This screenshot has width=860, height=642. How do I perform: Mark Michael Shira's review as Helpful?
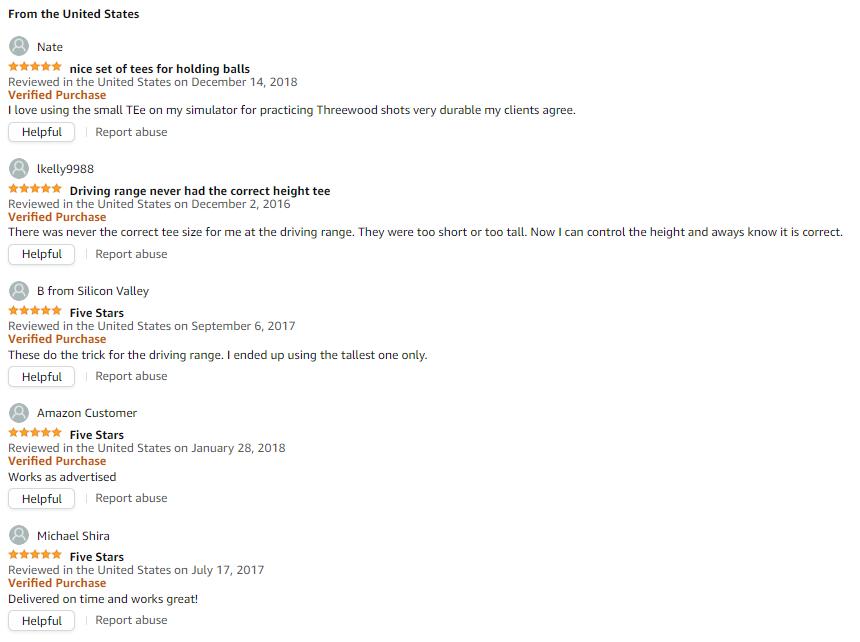point(42,621)
